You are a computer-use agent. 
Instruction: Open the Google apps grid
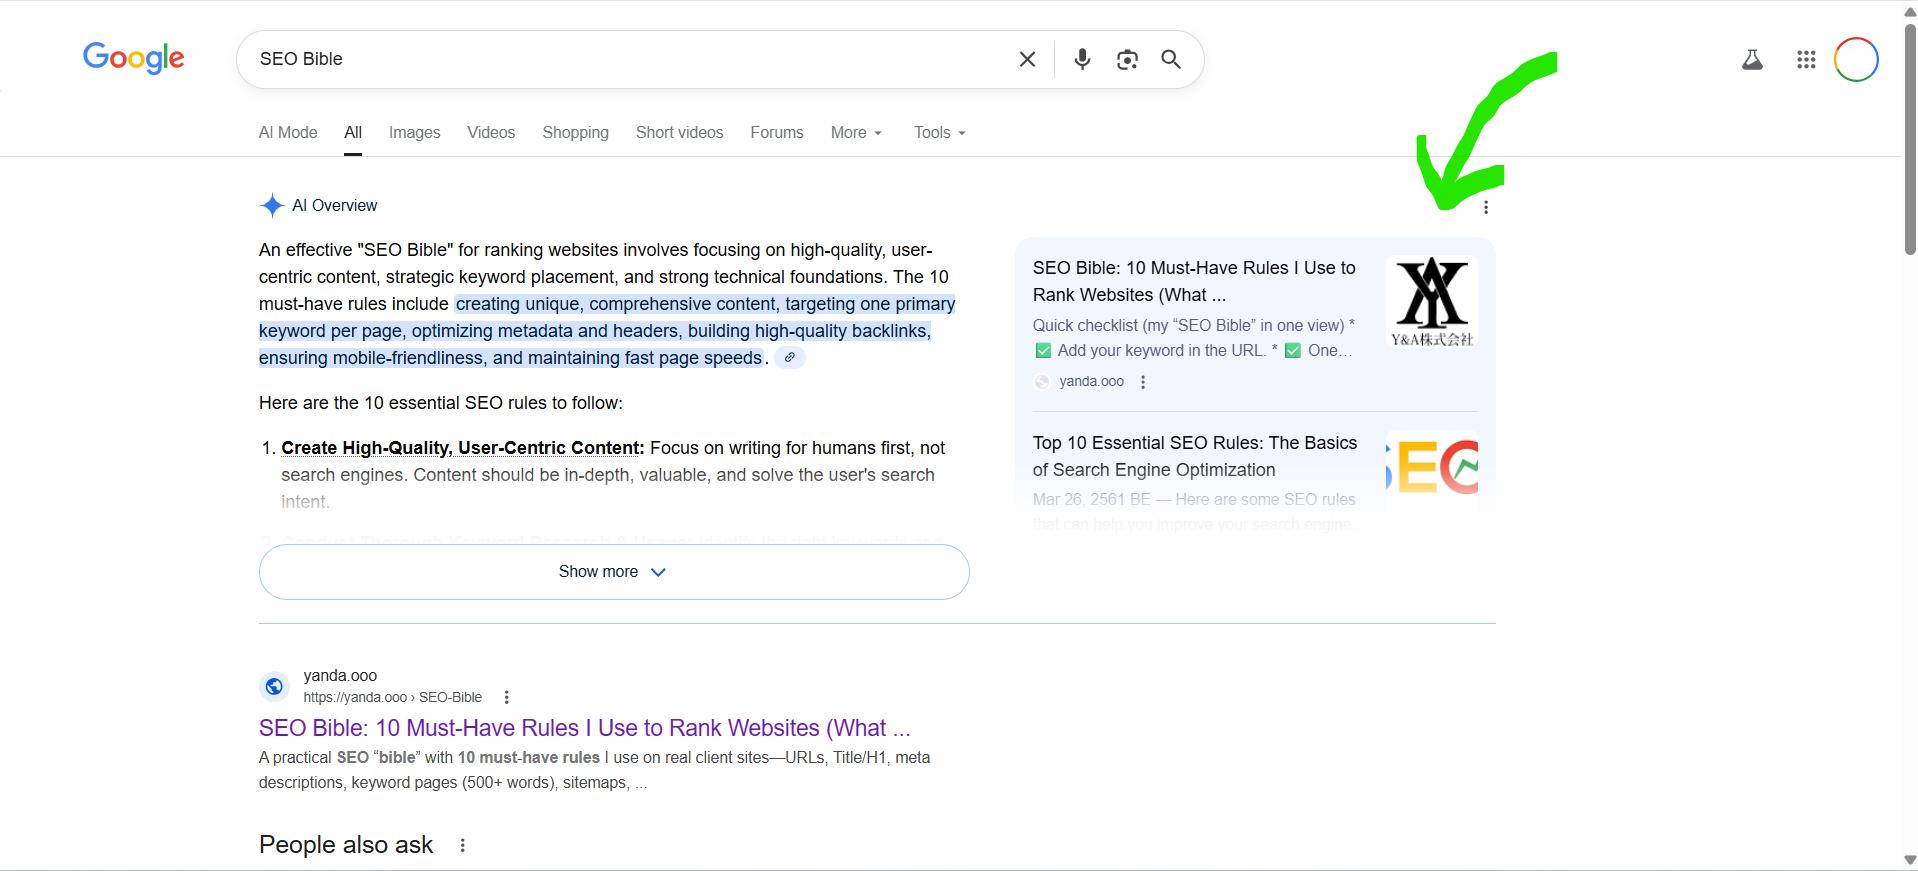coord(1806,60)
